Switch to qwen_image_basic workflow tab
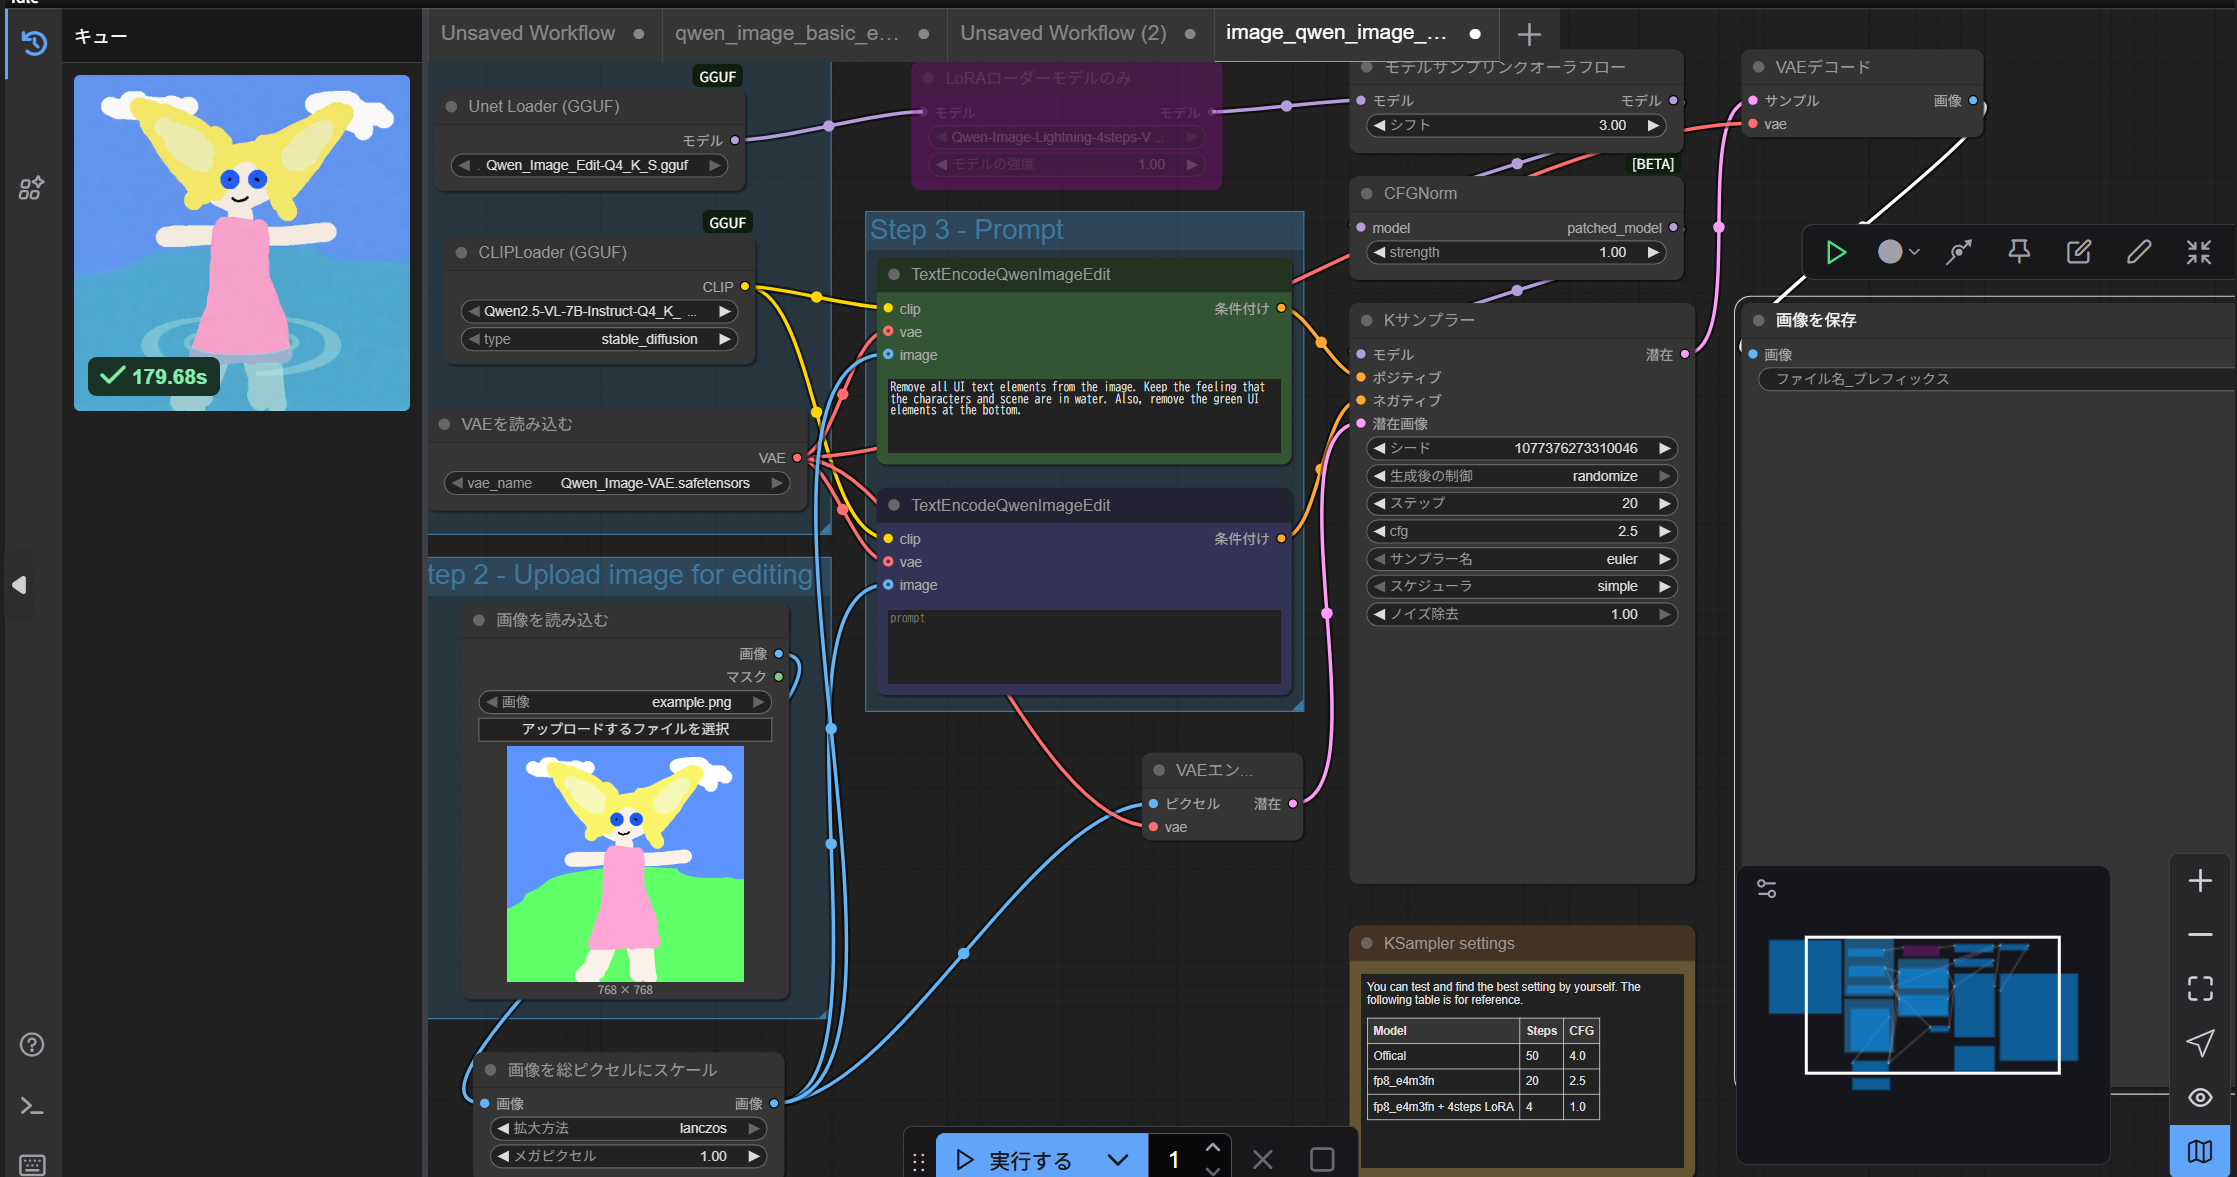The height and width of the screenshot is (1177, 2237). tap(786, 33)
